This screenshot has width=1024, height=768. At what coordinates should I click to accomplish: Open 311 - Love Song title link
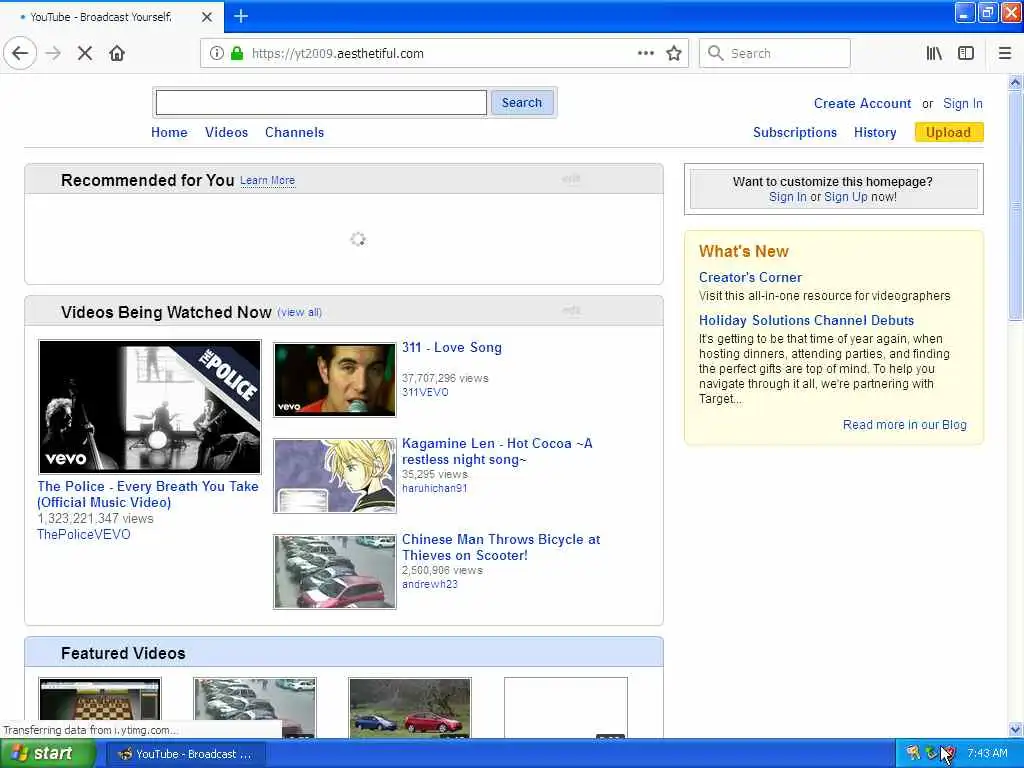tap(452, 347)
